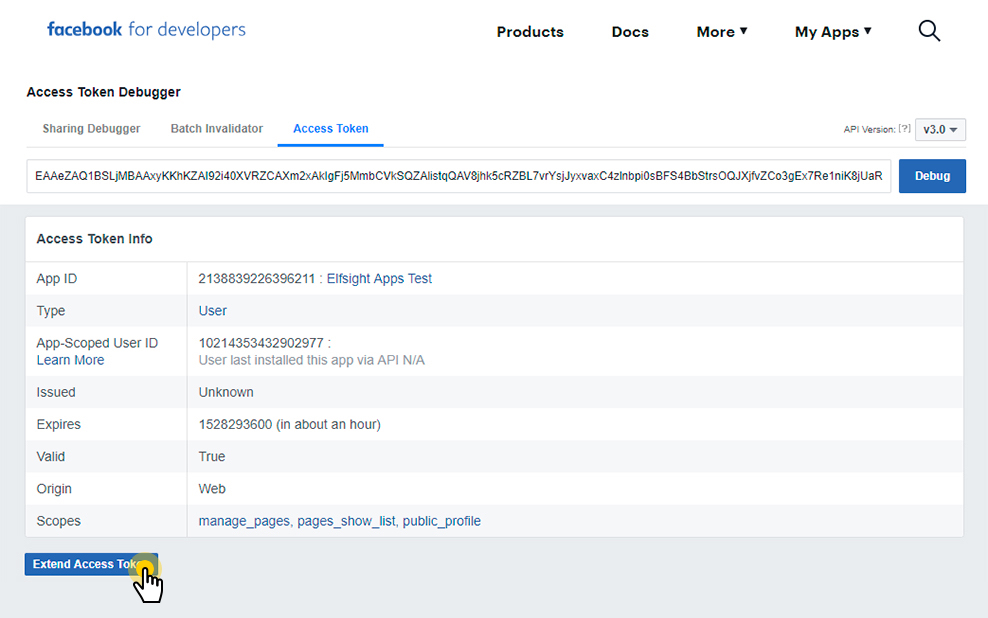Viewport: 988px width, 618px height.
Task: Switch to the Sharing Debugger tab
Action: click(x=91, y=128)
